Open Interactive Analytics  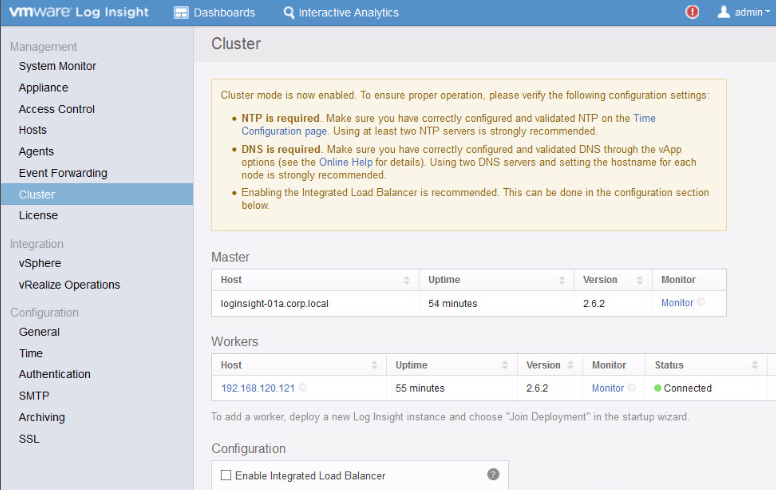point(341,13)
